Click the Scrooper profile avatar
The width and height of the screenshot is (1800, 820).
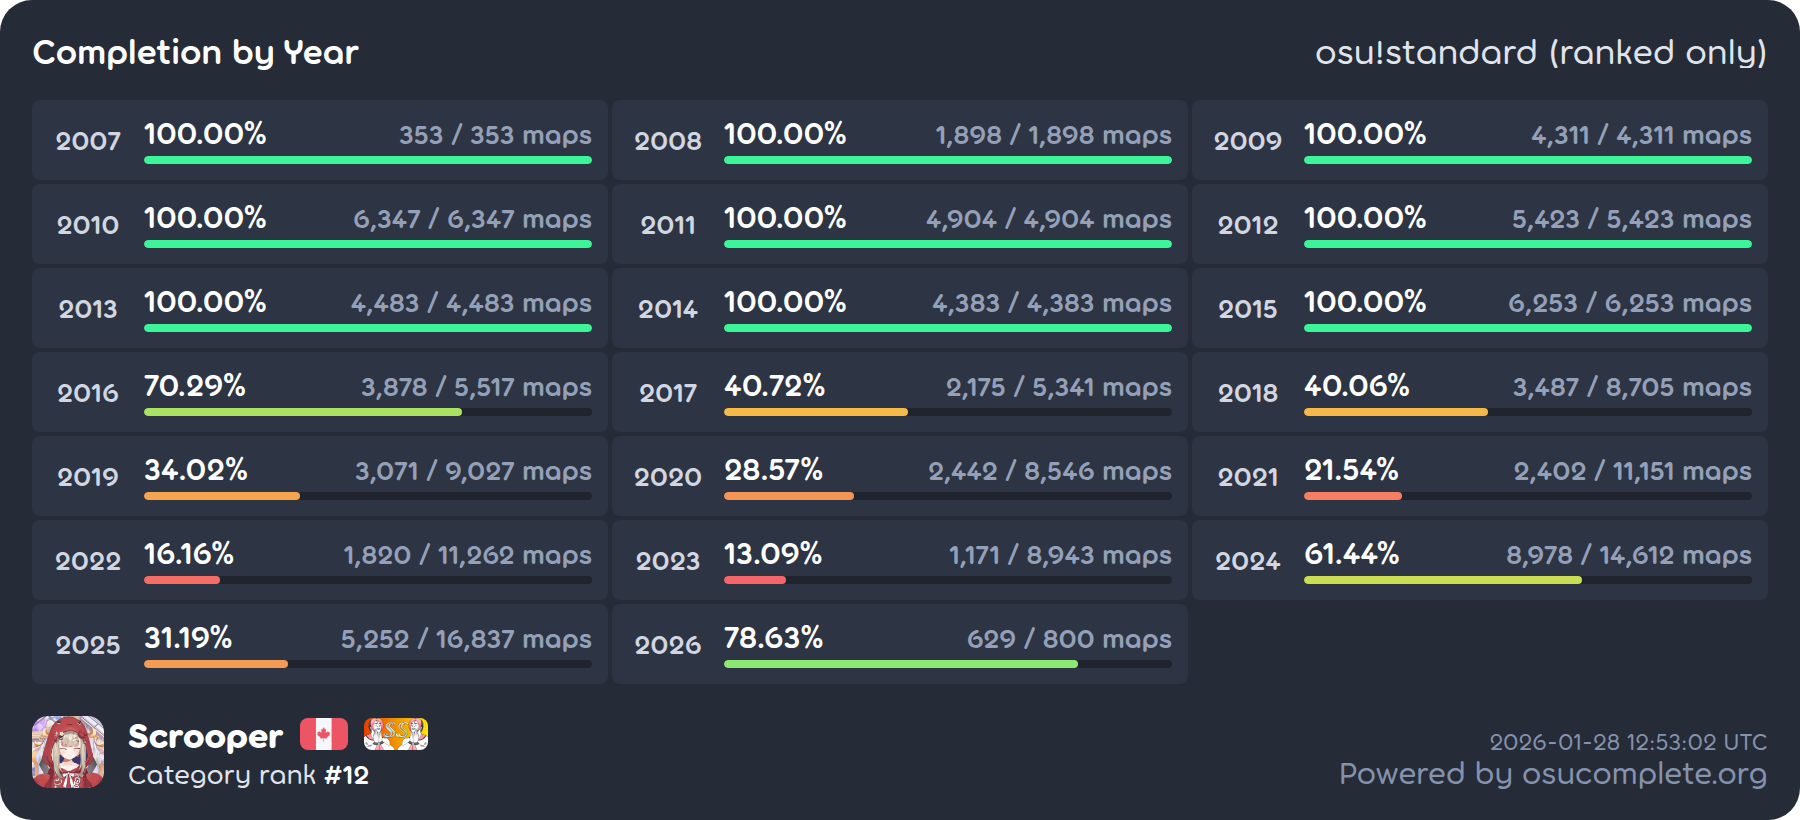tap(68, 752)
